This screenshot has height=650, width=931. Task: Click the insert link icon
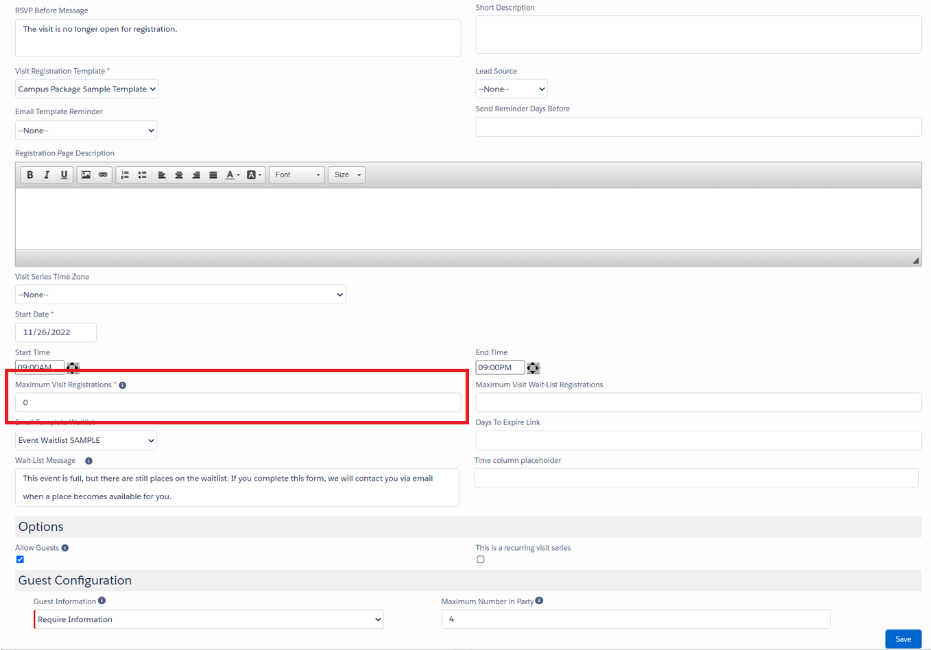[x=103, y=175]
